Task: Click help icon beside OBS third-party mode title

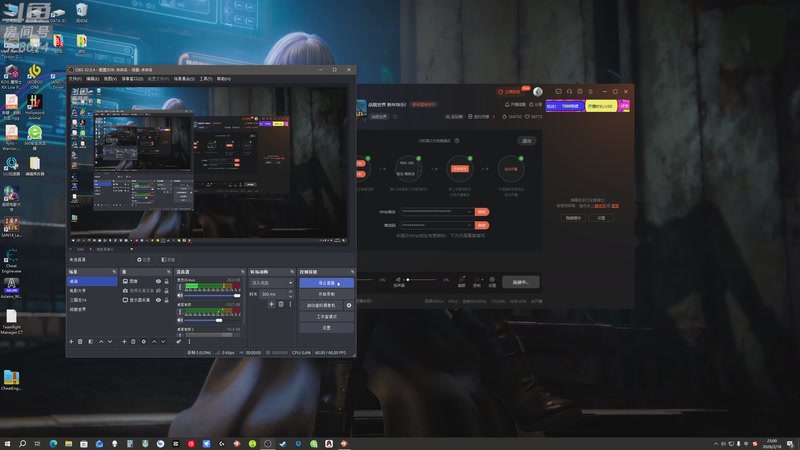Action: [x=457, y=140]
